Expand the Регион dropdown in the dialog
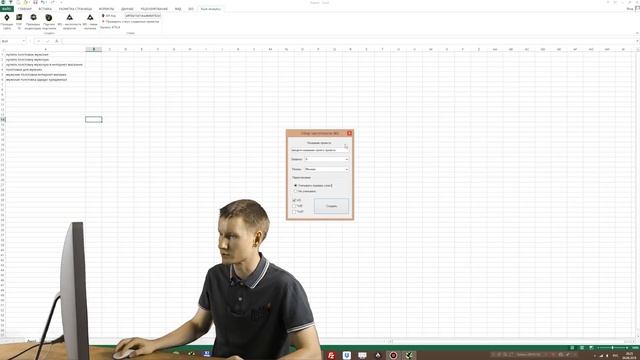The width and height of the screenshot is (640, 360). coord(347,169)
